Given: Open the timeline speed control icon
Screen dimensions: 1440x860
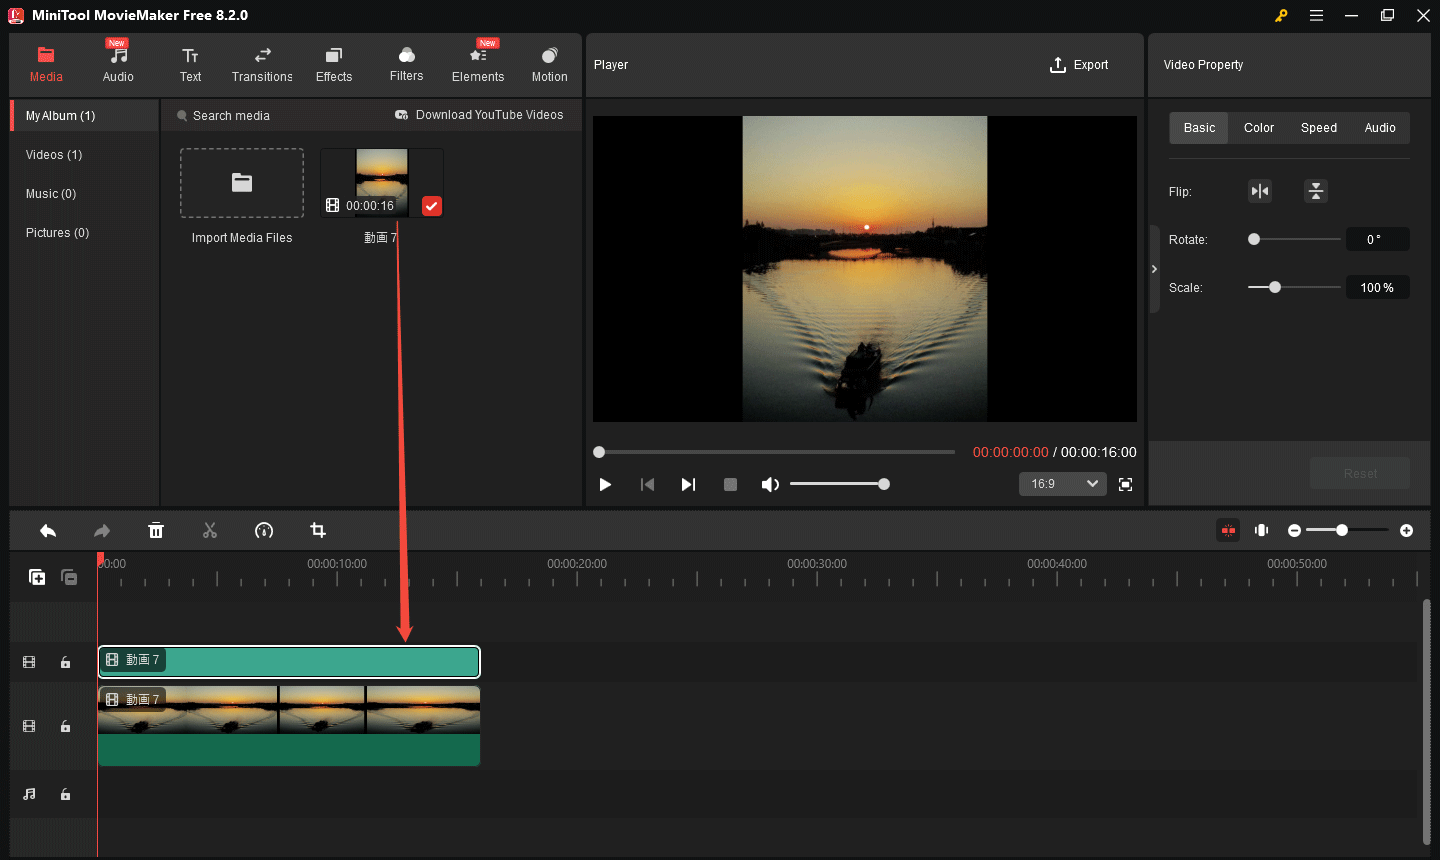Looking at the screenshot, I should (264, 531).
